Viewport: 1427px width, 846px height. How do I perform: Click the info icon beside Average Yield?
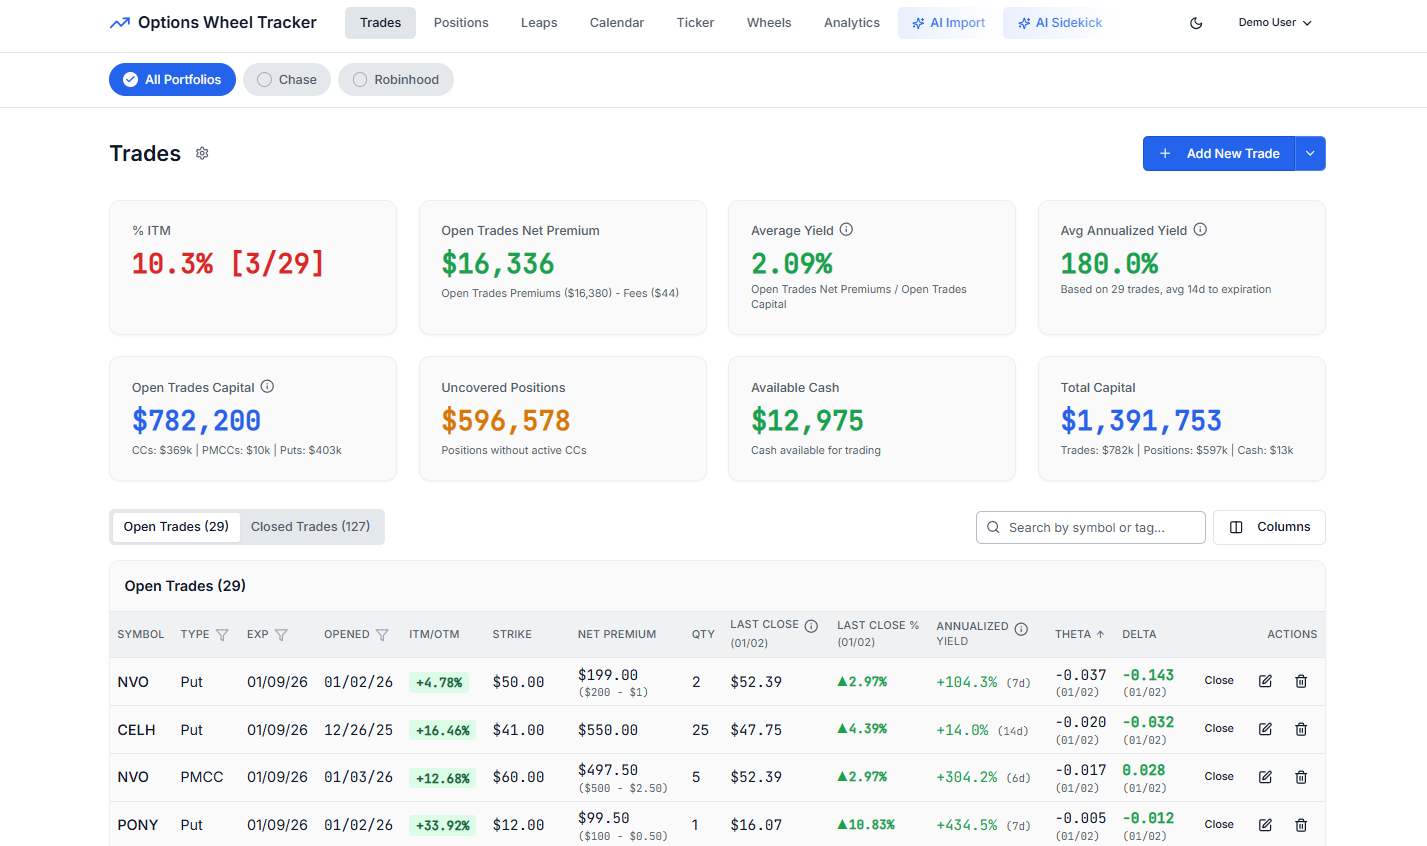[846, 229]
